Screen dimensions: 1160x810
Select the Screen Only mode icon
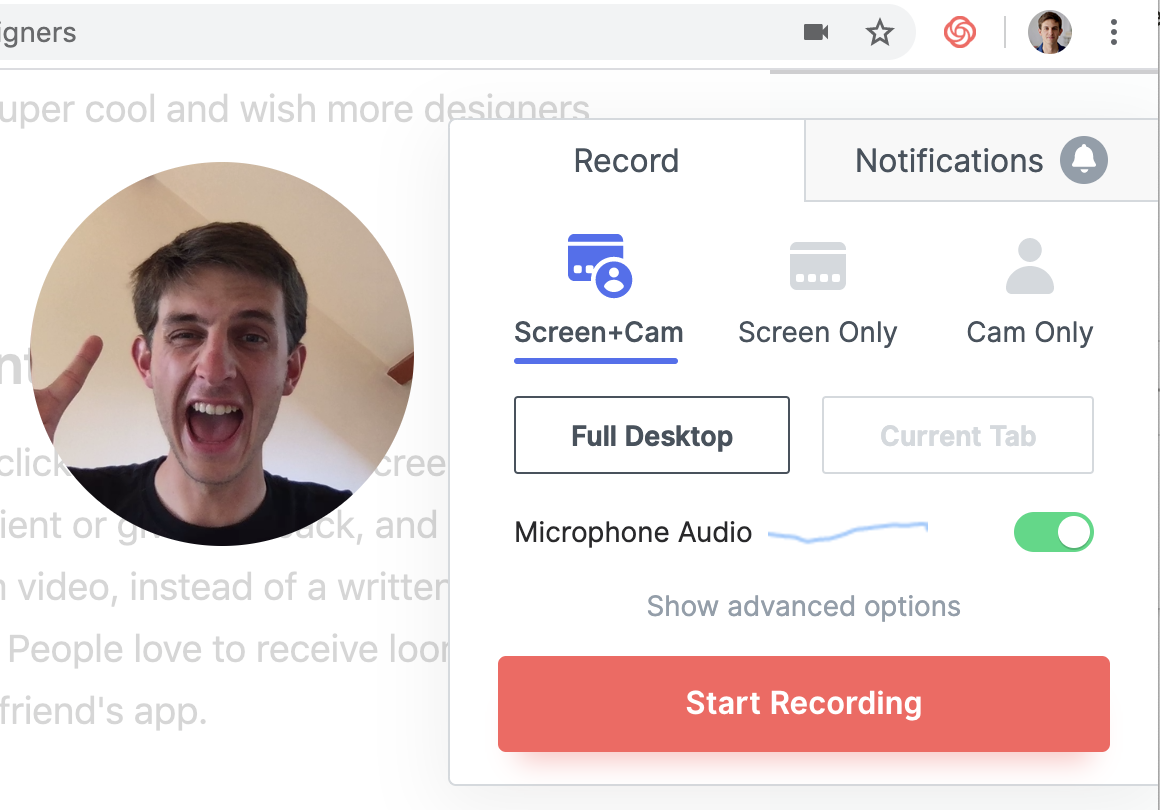coord(817,266)
